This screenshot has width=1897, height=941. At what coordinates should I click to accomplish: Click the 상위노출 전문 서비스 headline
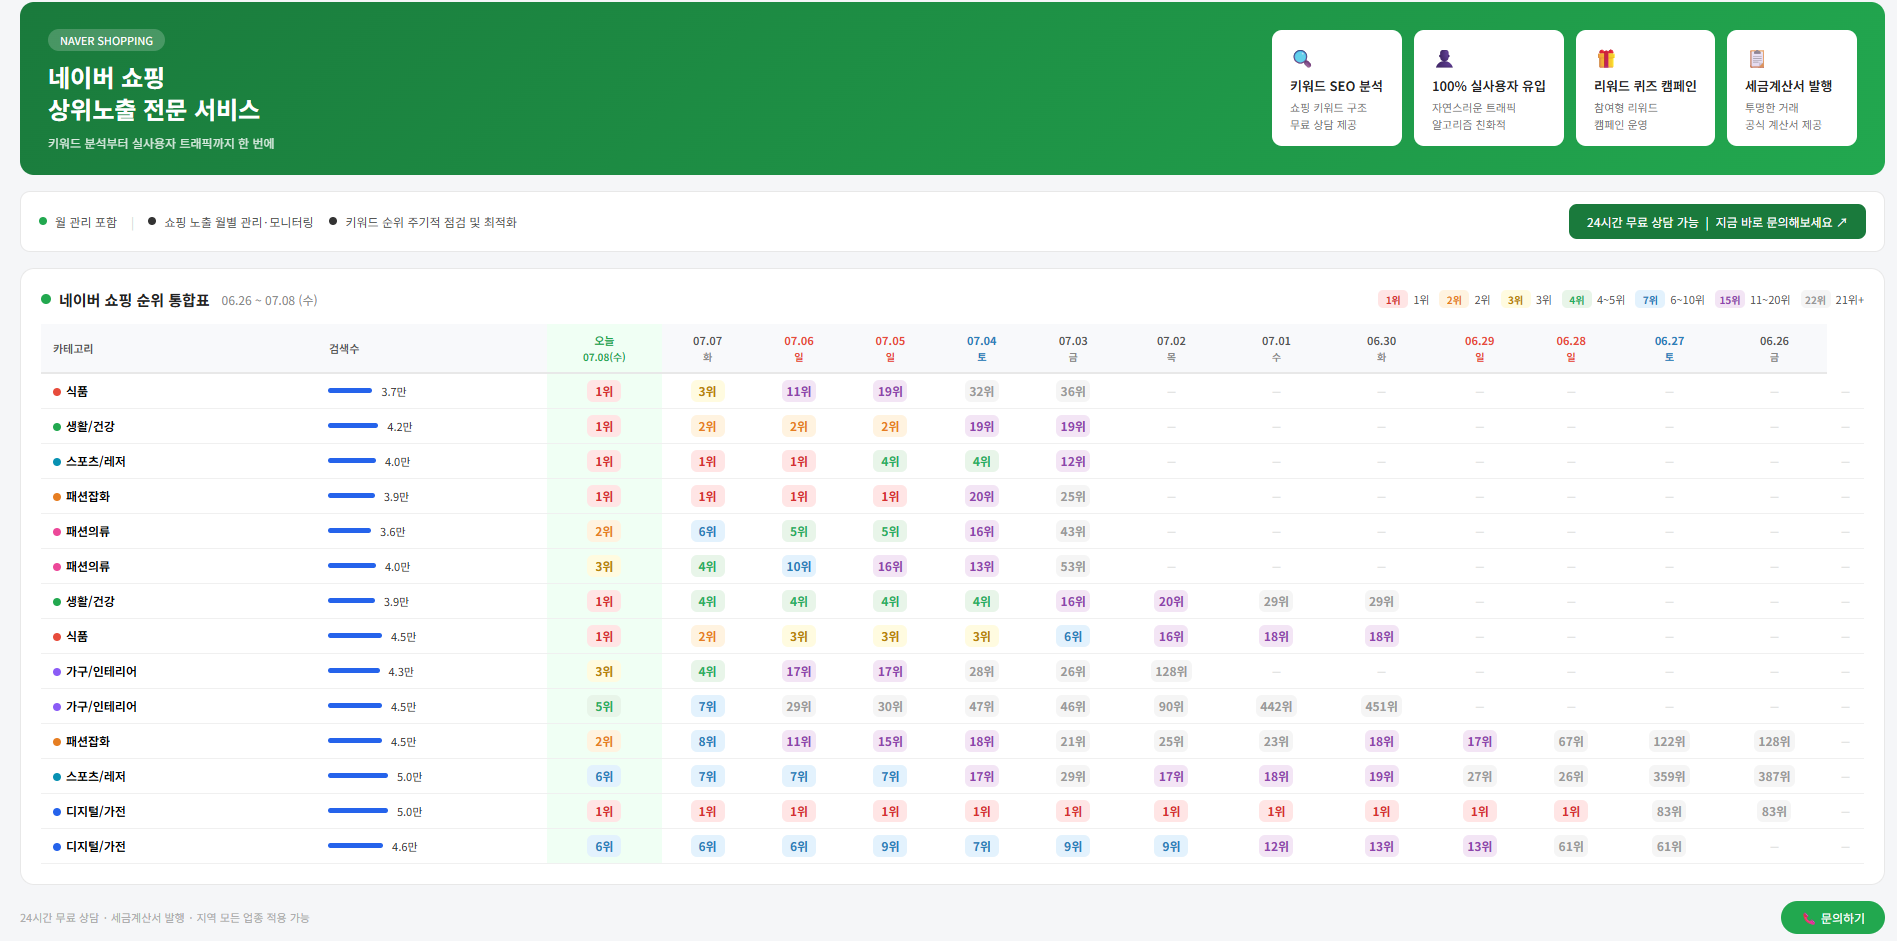pos(154,110)
